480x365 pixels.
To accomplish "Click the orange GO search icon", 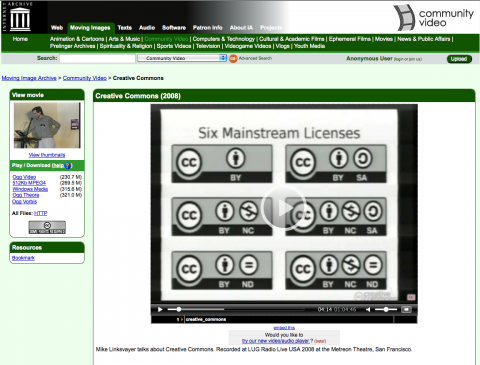I will [233, 58].
